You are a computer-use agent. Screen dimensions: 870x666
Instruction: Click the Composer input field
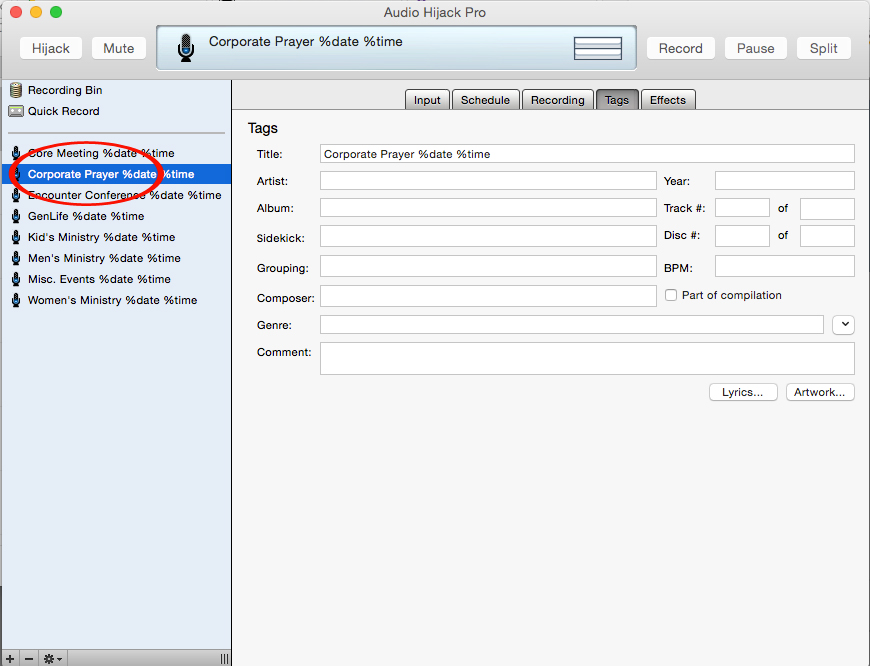pyautogui.click(x=488, y=296)
